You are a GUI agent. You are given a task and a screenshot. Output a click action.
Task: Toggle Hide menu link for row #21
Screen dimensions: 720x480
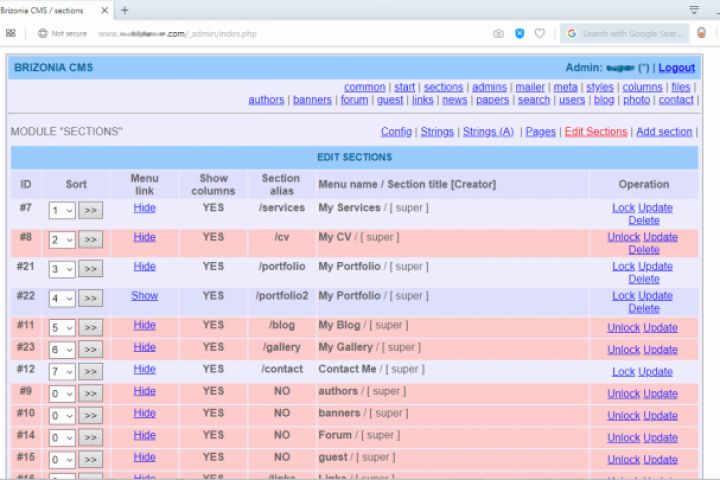144,266
